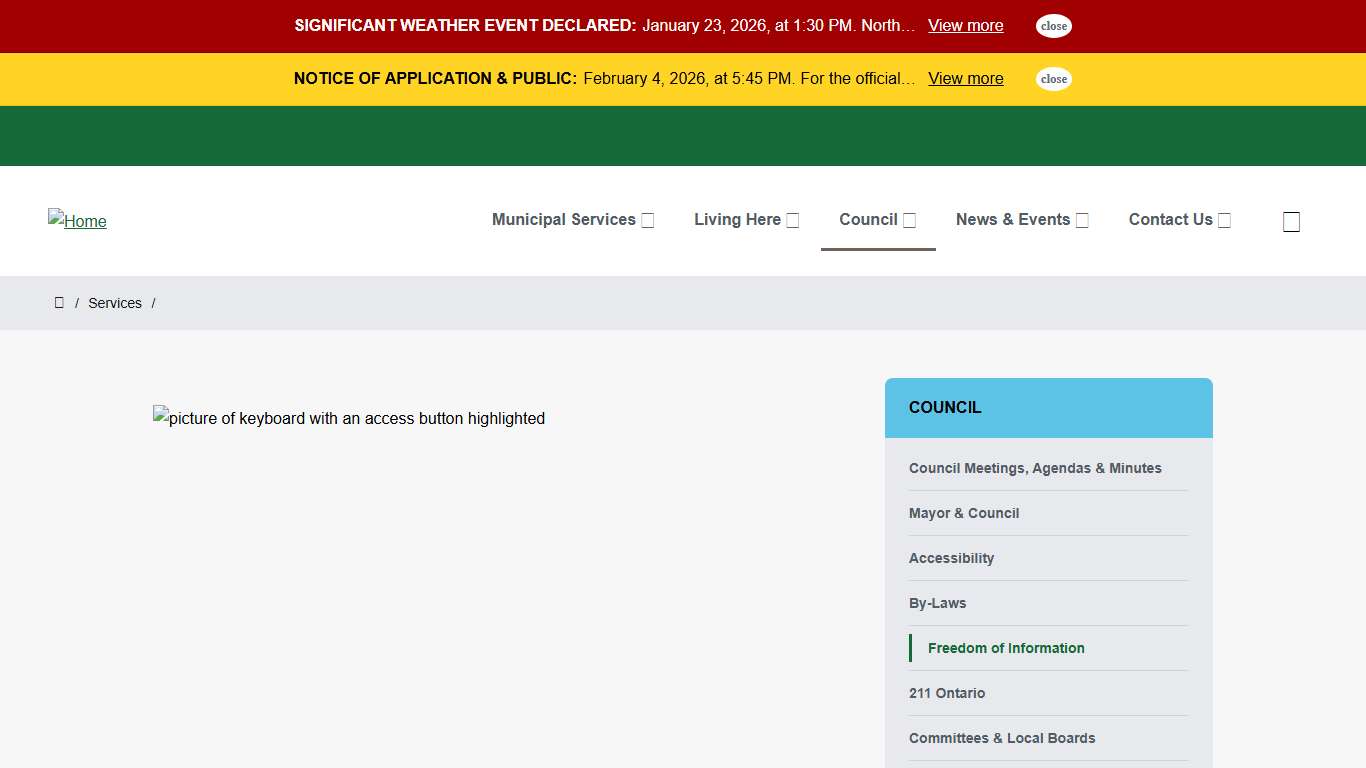View more on the public notice
Screen dimensions: 1366x768
(965, 79)
